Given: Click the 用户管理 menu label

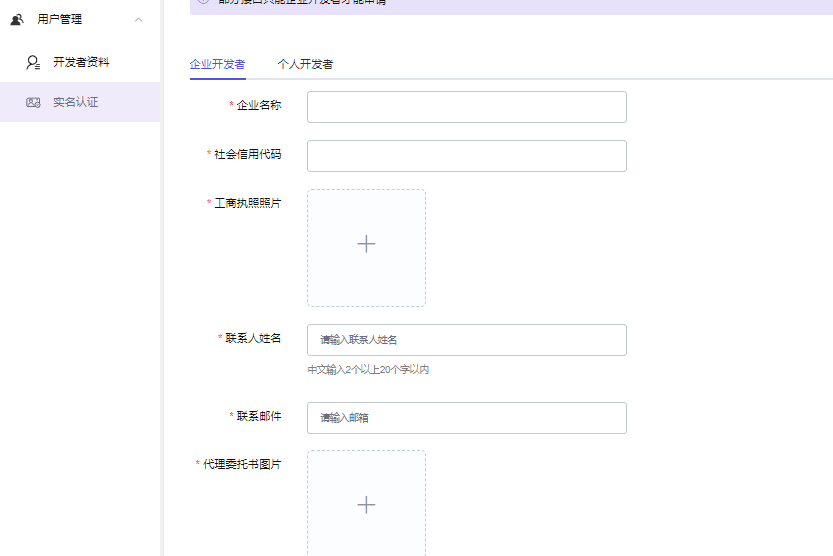Looking at the screenshot, I should tap(60, 20).
